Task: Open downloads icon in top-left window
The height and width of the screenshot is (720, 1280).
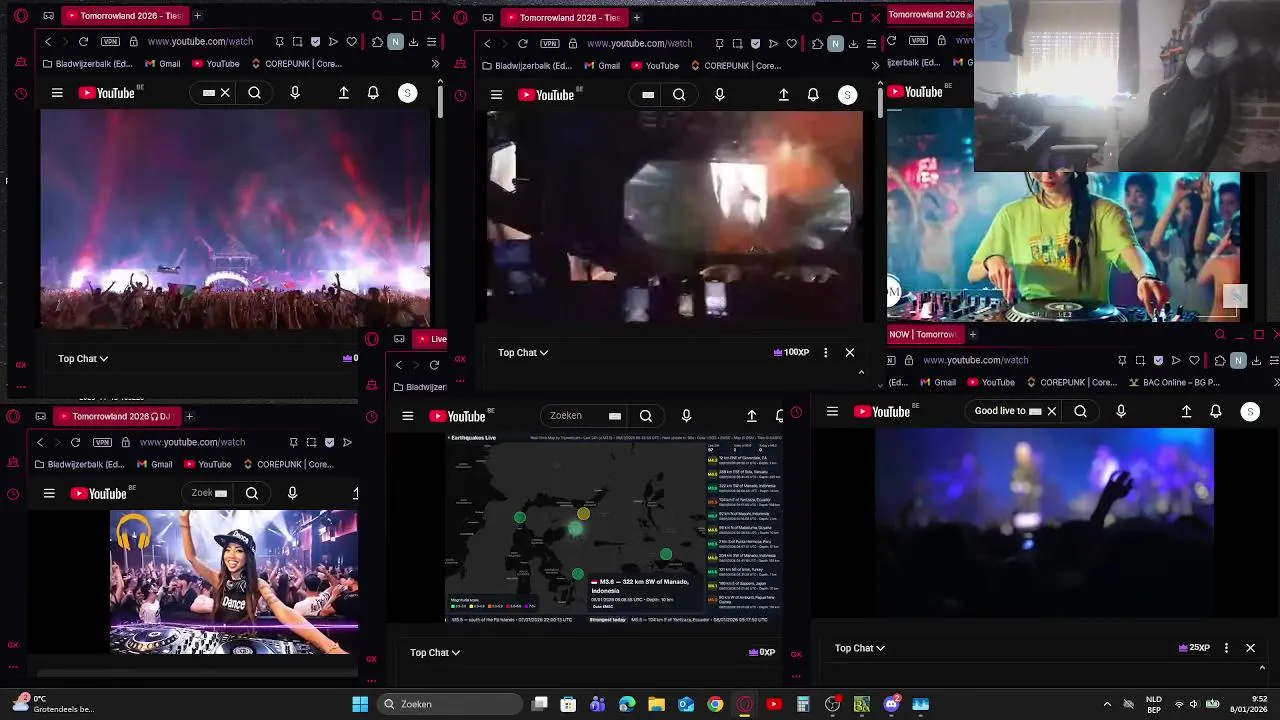Action: coord(413,42)
